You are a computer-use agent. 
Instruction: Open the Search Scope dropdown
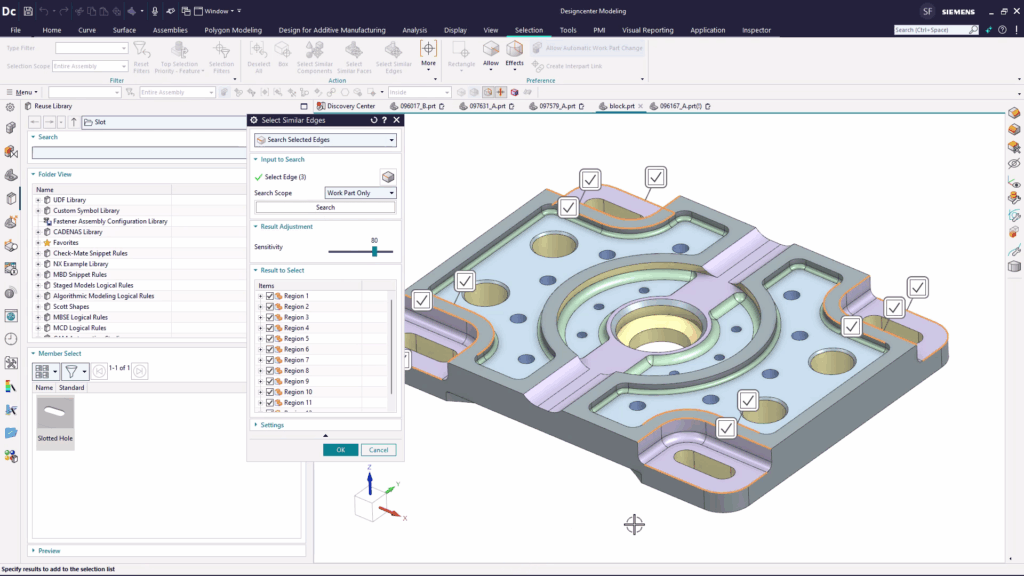click(x=360, y=193)
